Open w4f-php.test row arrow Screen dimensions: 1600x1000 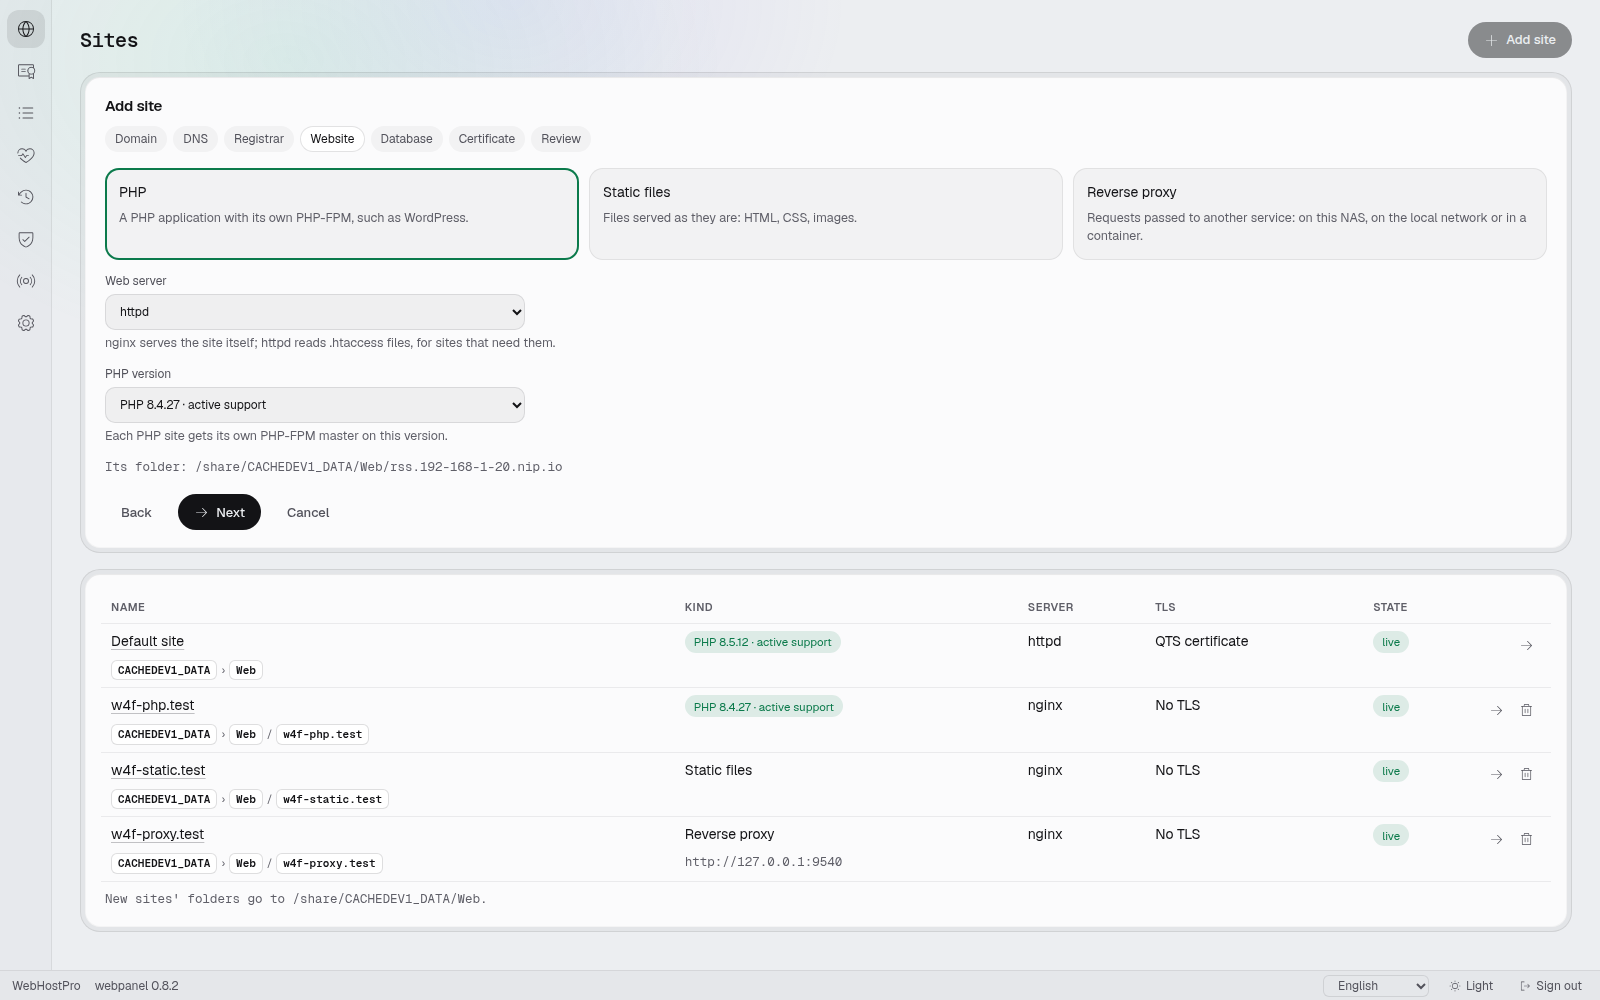click(x=1496, y=710)
